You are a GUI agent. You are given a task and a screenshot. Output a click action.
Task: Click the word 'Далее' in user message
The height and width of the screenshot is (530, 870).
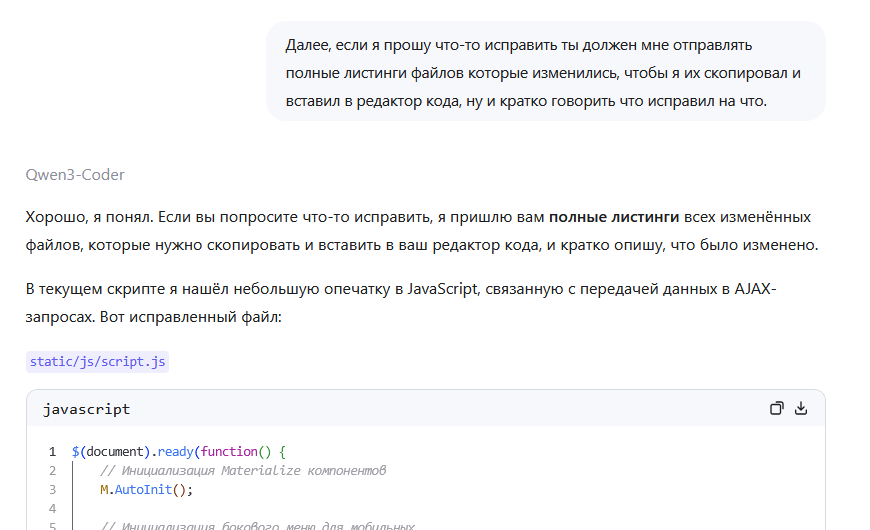307,46
